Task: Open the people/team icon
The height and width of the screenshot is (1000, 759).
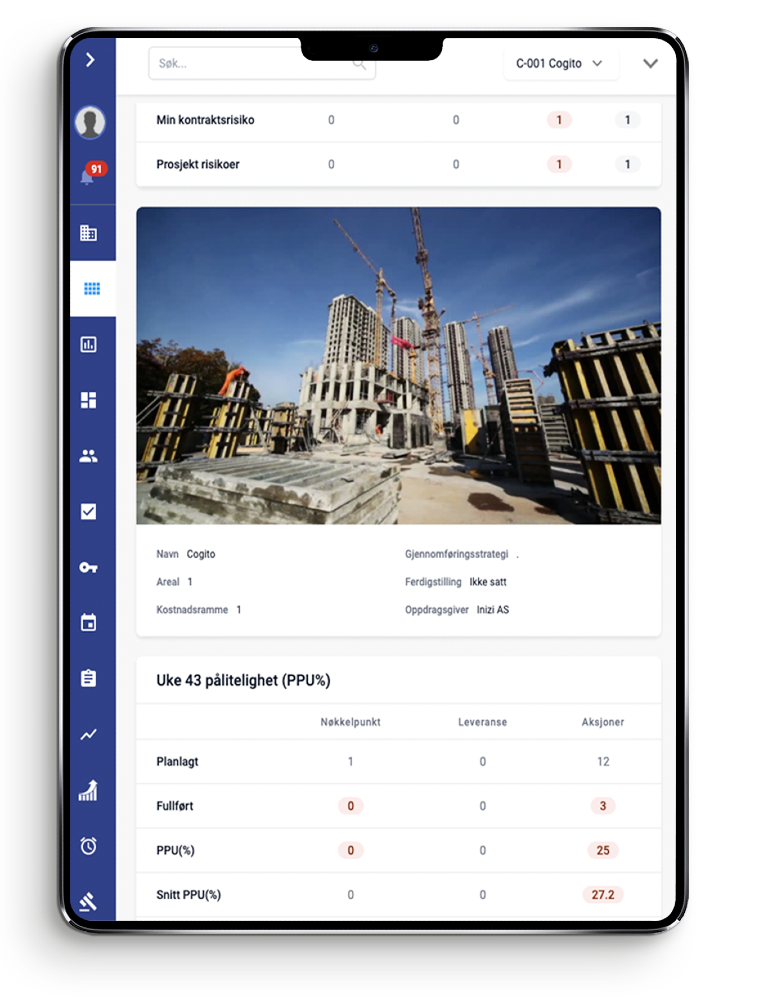Action: coord(89,456)
